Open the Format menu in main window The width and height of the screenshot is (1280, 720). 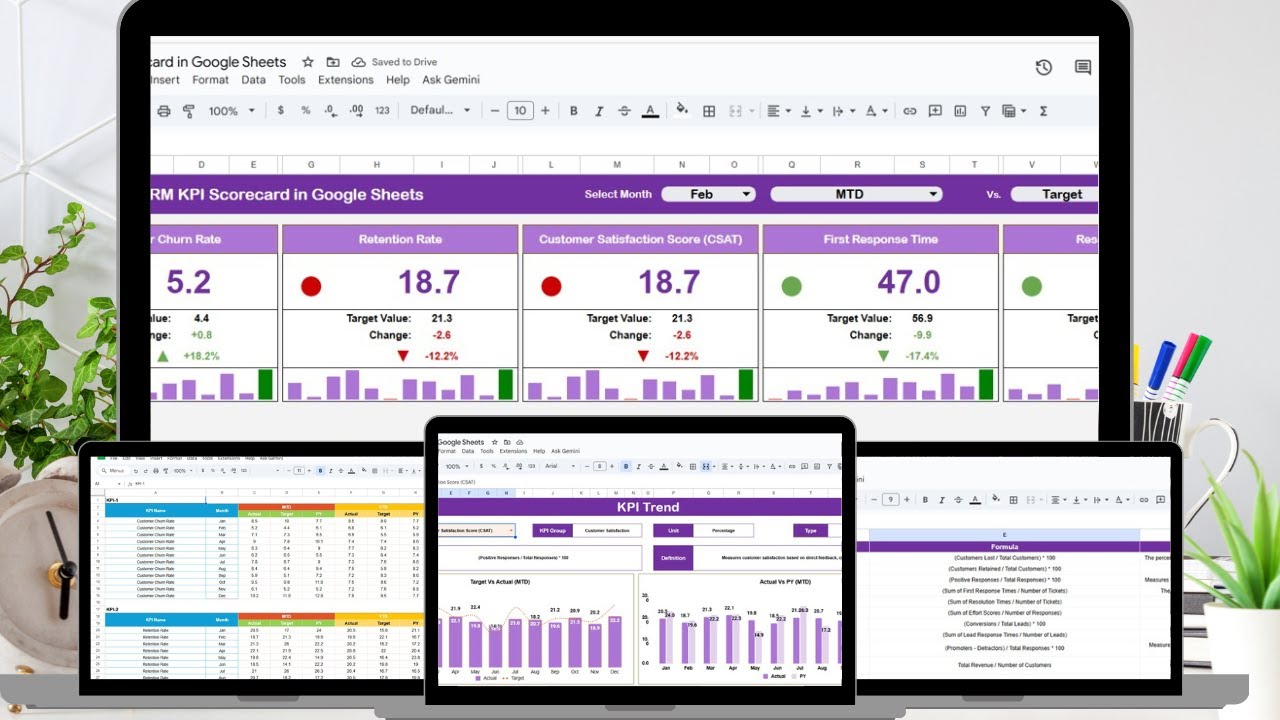click(210, 80)
